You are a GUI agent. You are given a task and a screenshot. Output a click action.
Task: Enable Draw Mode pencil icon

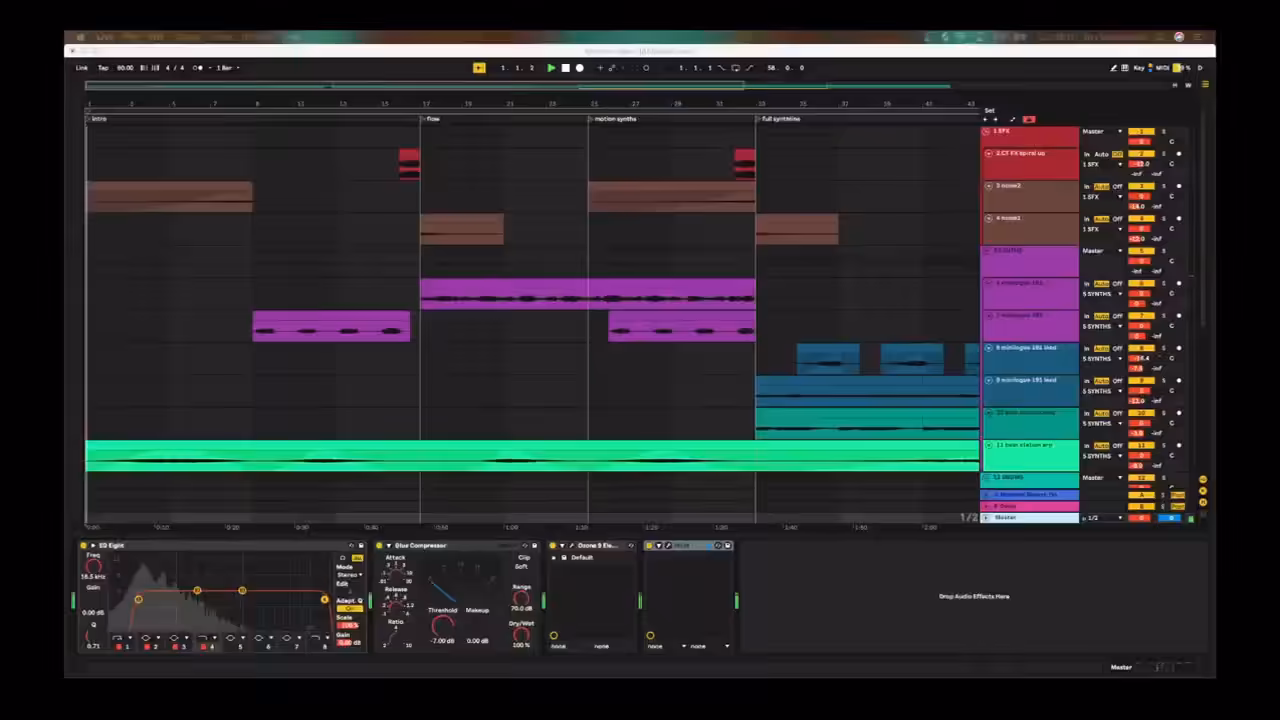tap(1113, 68)
